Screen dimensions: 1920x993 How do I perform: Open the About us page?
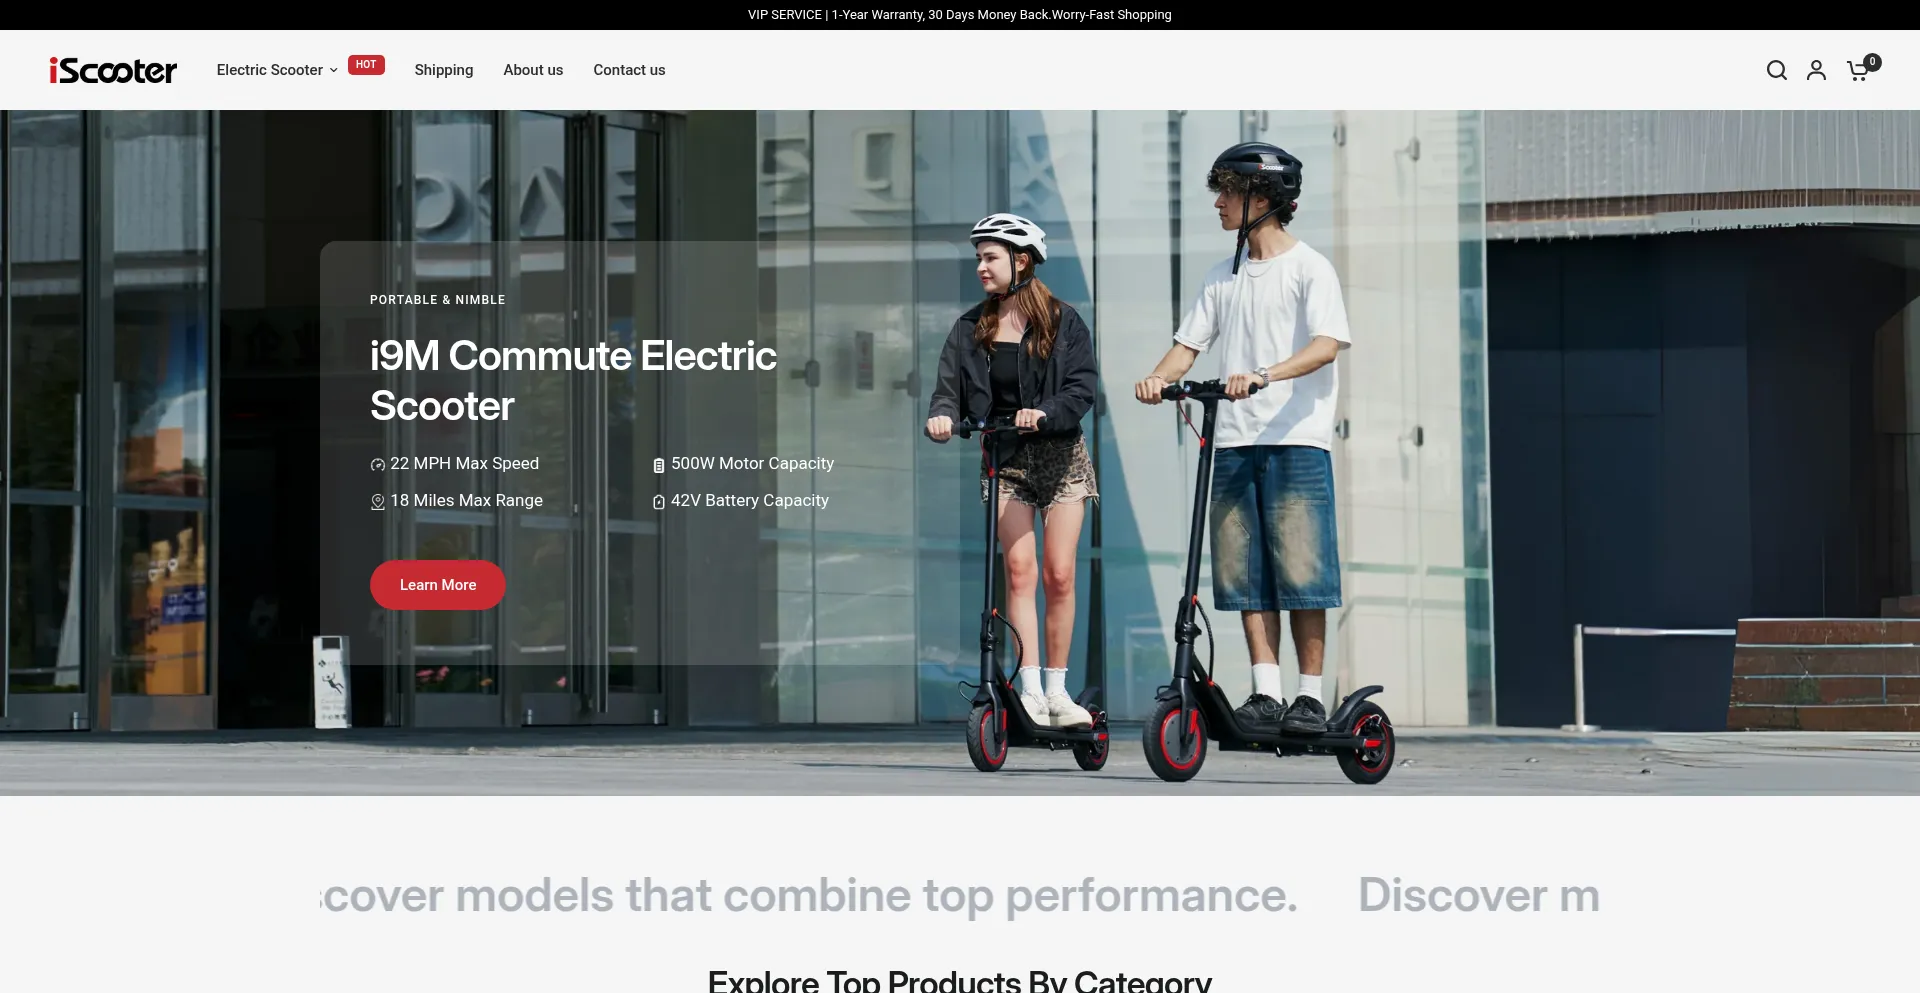(533, 70)
